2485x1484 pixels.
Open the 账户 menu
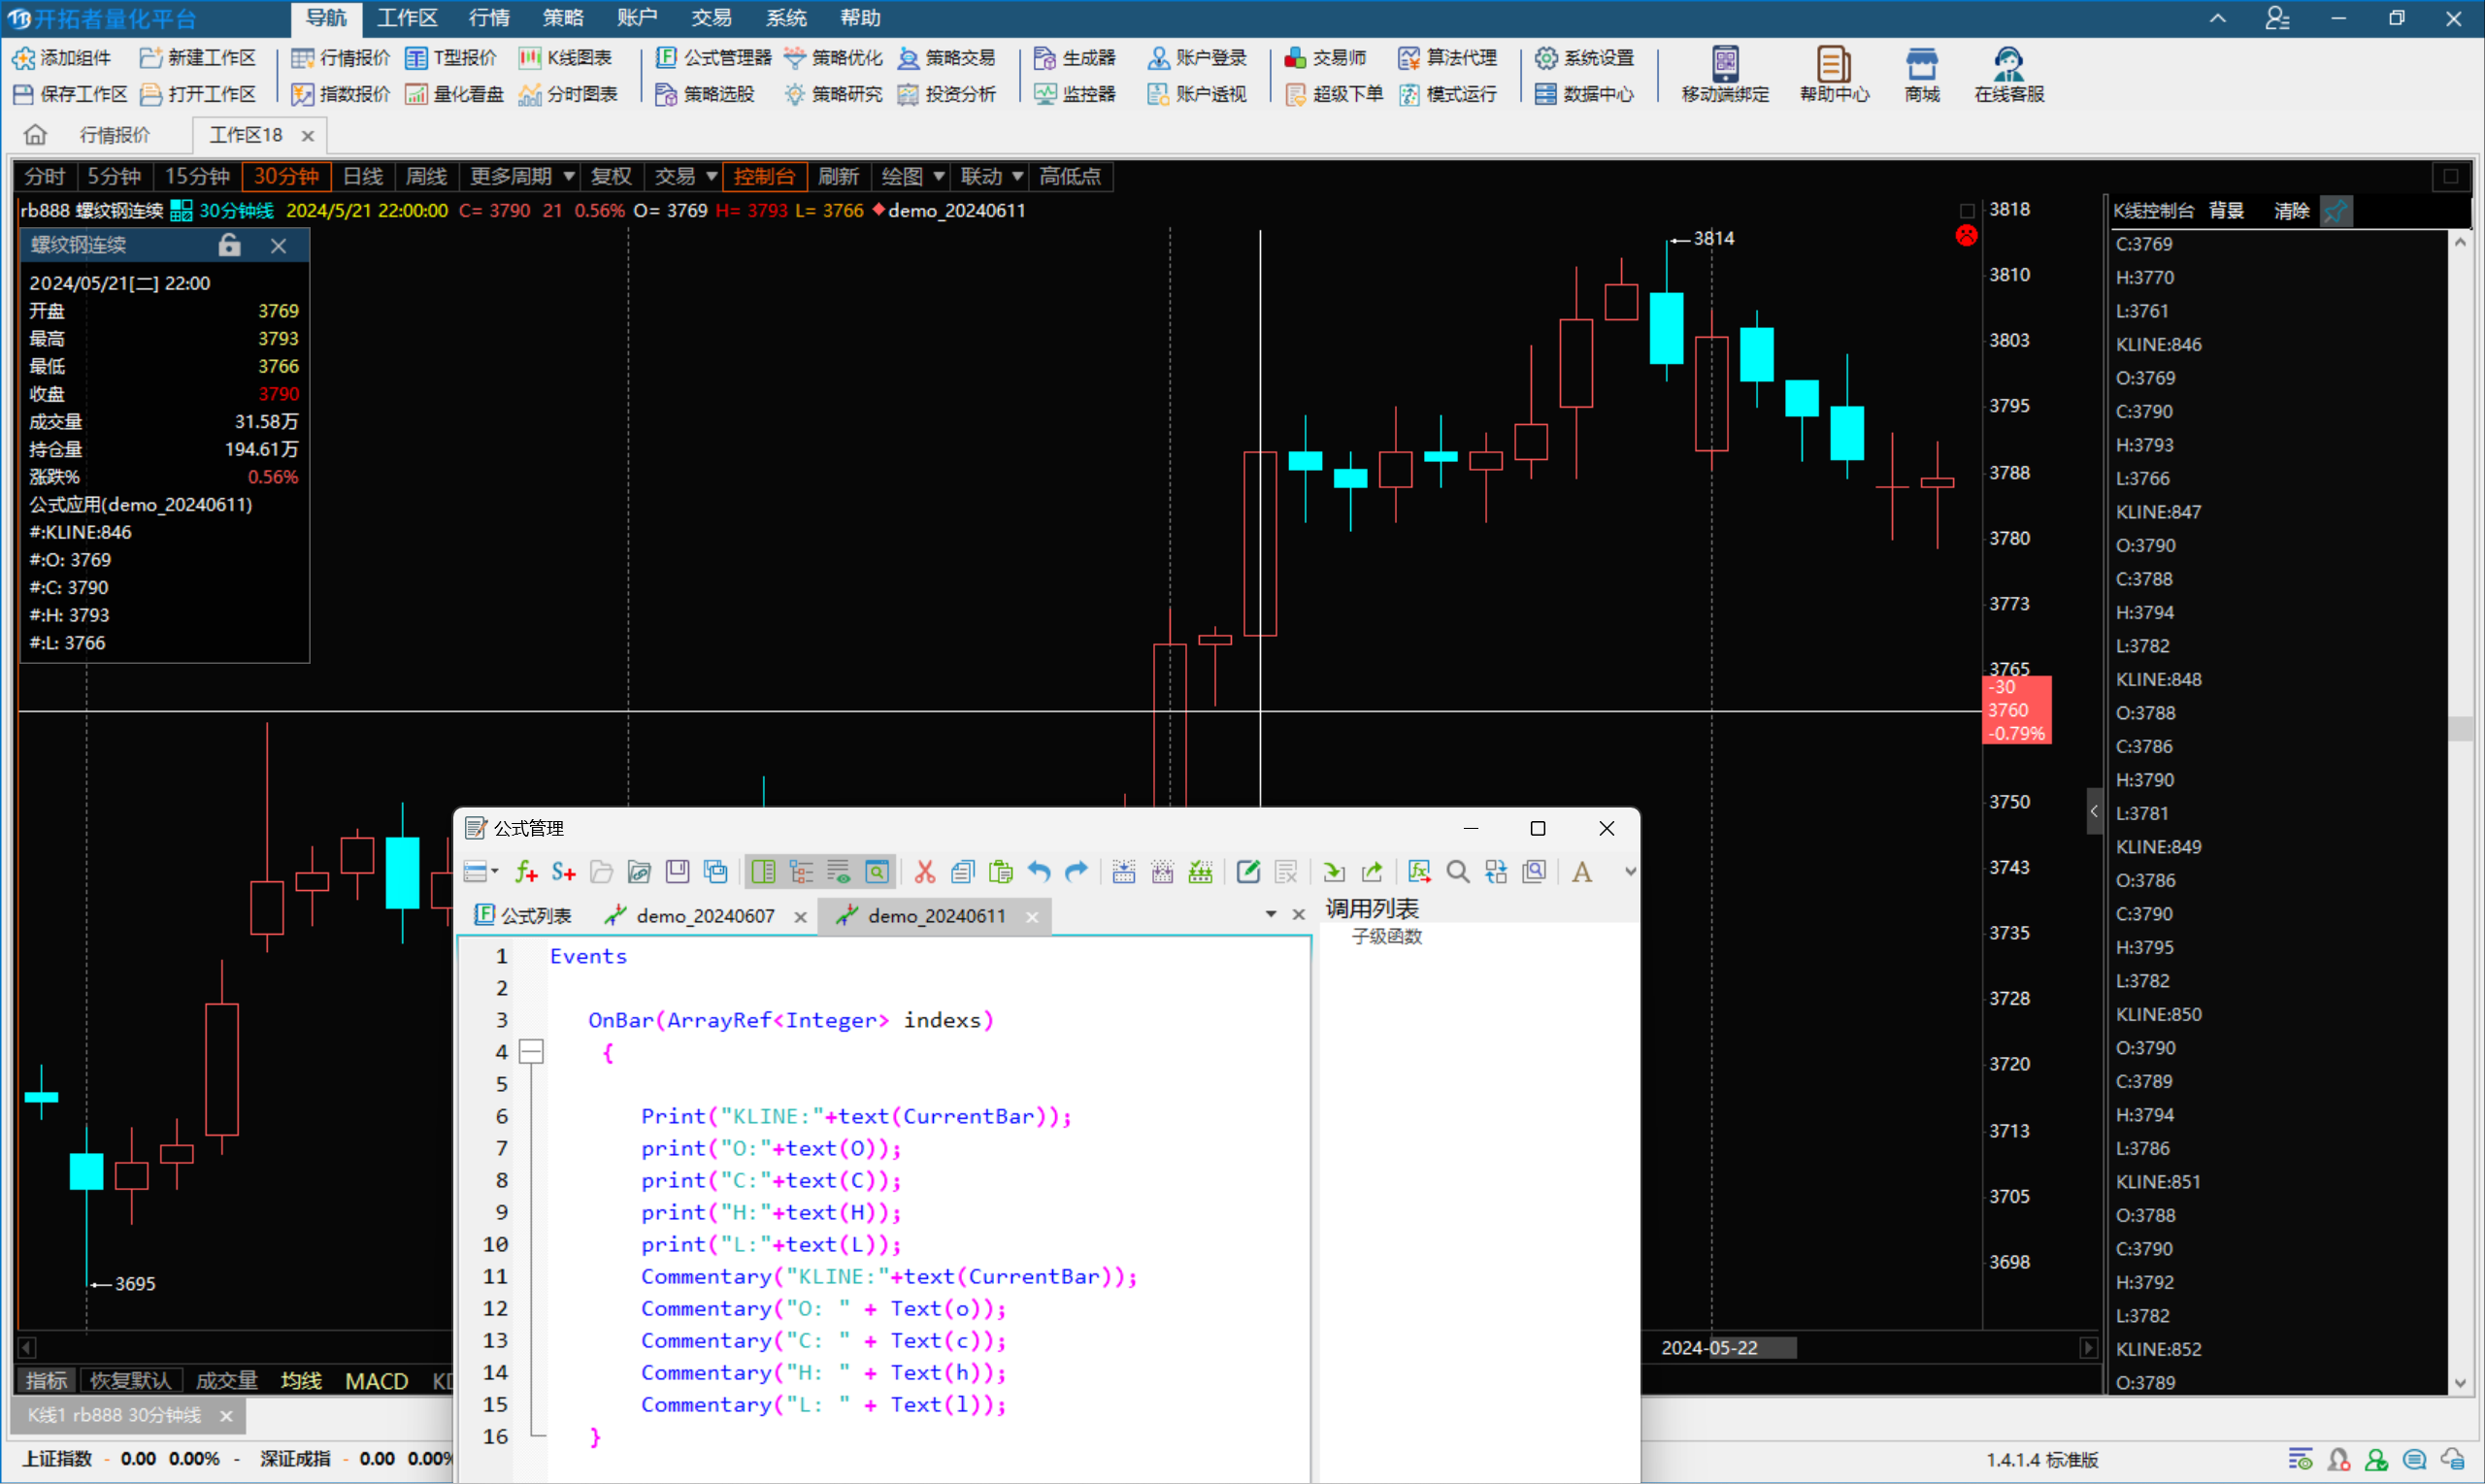click(637, 18)
